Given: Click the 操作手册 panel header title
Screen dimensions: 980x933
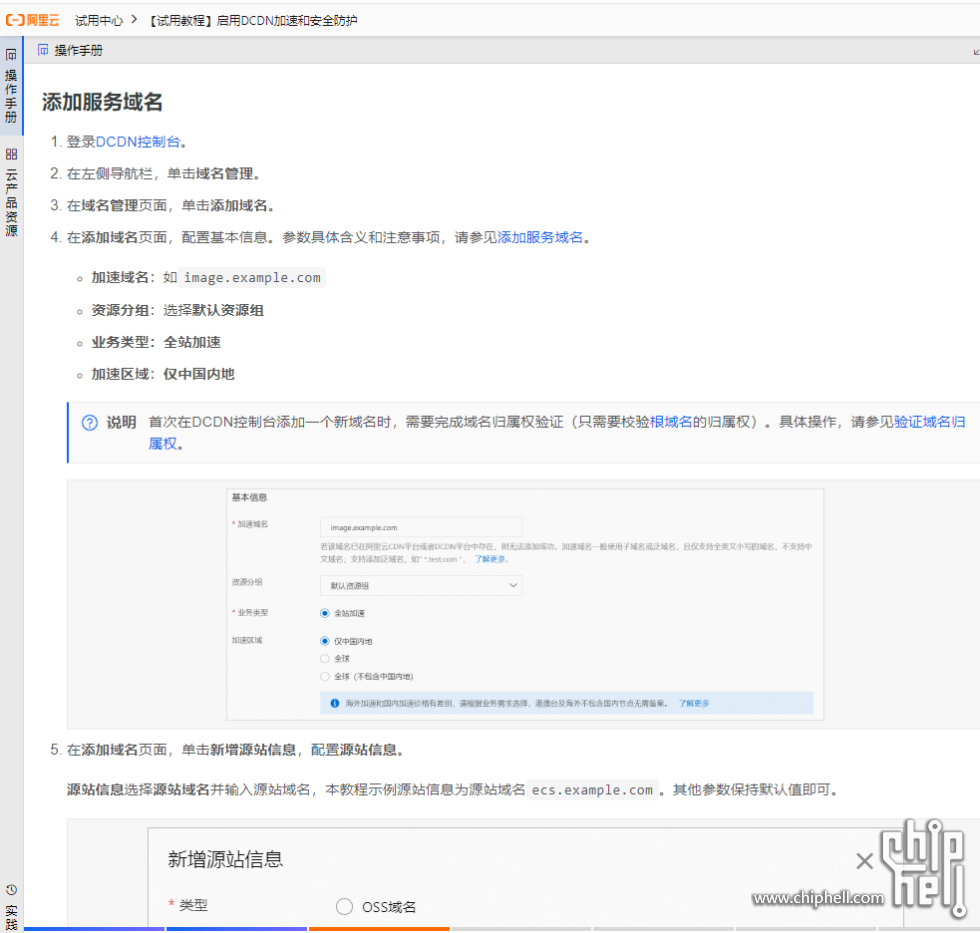Looking at the screenshot, I should click(79, 51).
